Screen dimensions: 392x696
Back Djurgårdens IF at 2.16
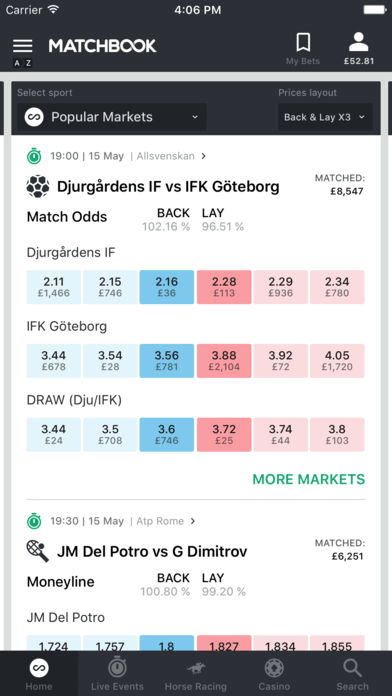(x=166, y=287)
